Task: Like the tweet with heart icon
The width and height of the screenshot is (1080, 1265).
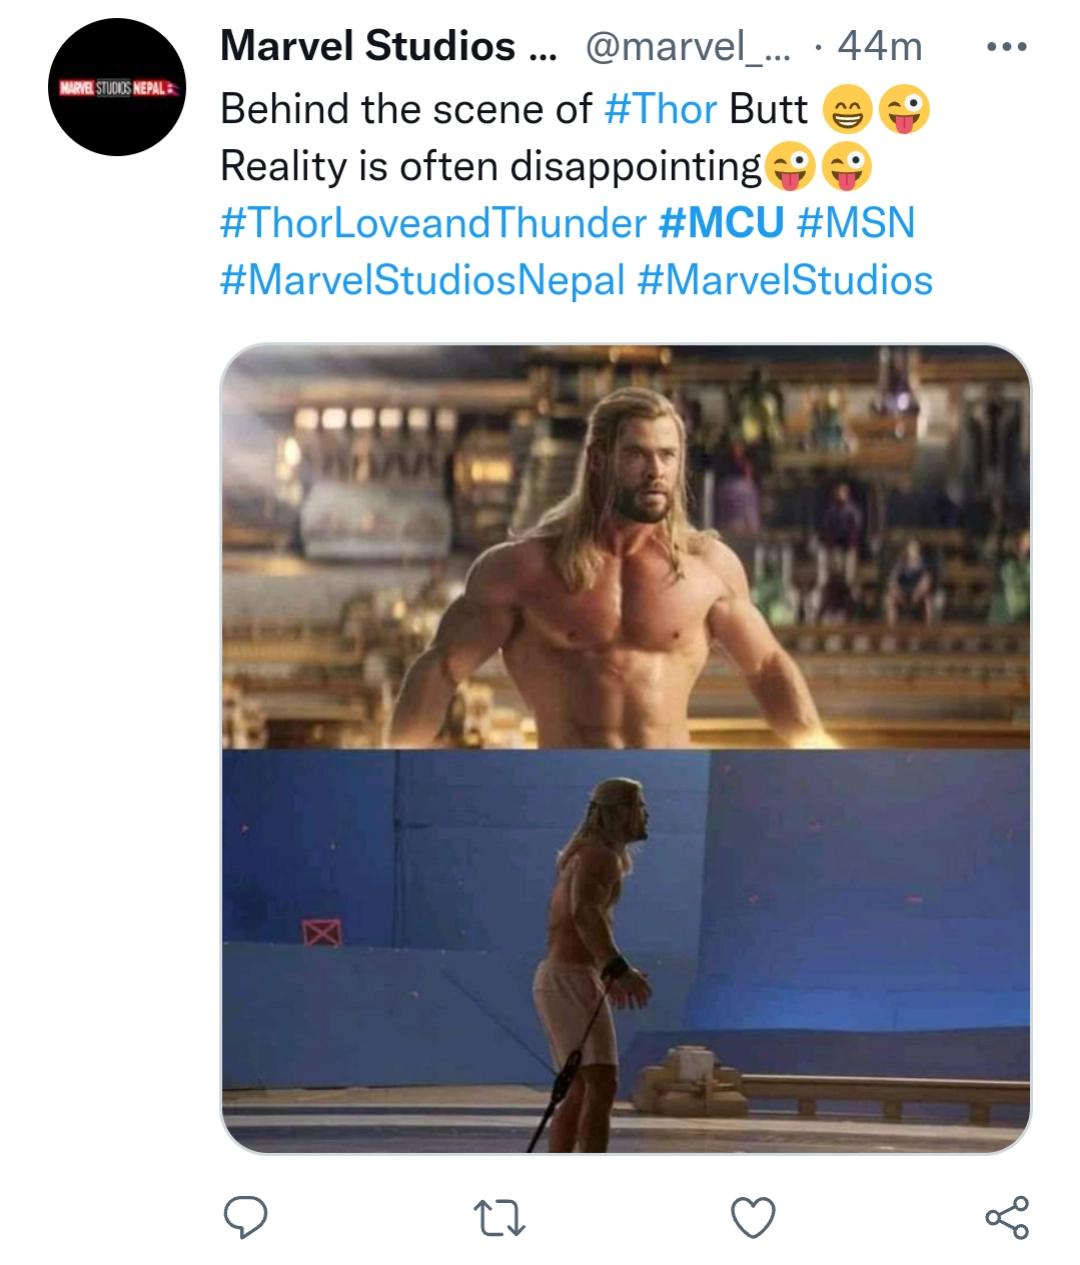Action: (x=753, y=1217)
